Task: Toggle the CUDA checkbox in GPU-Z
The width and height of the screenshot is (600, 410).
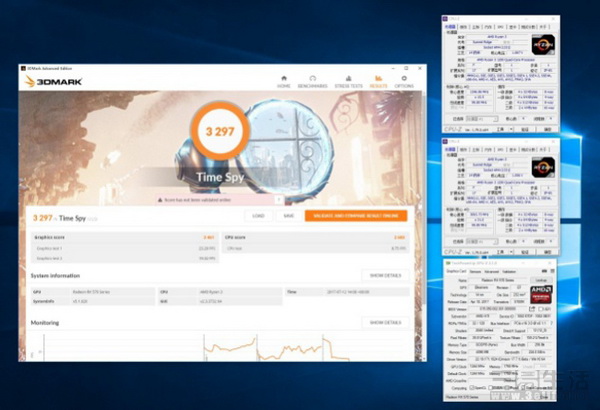Action: pos(491,387)
